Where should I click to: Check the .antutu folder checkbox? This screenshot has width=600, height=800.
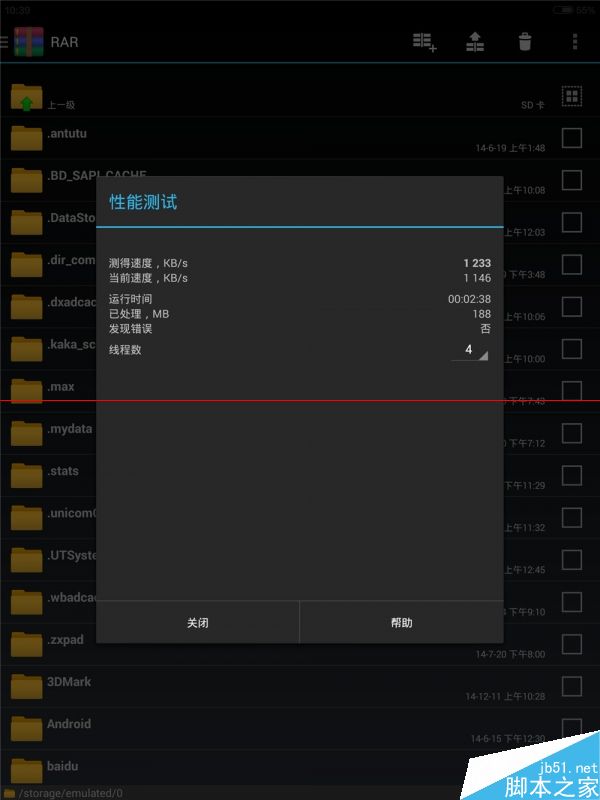point(572,138)
